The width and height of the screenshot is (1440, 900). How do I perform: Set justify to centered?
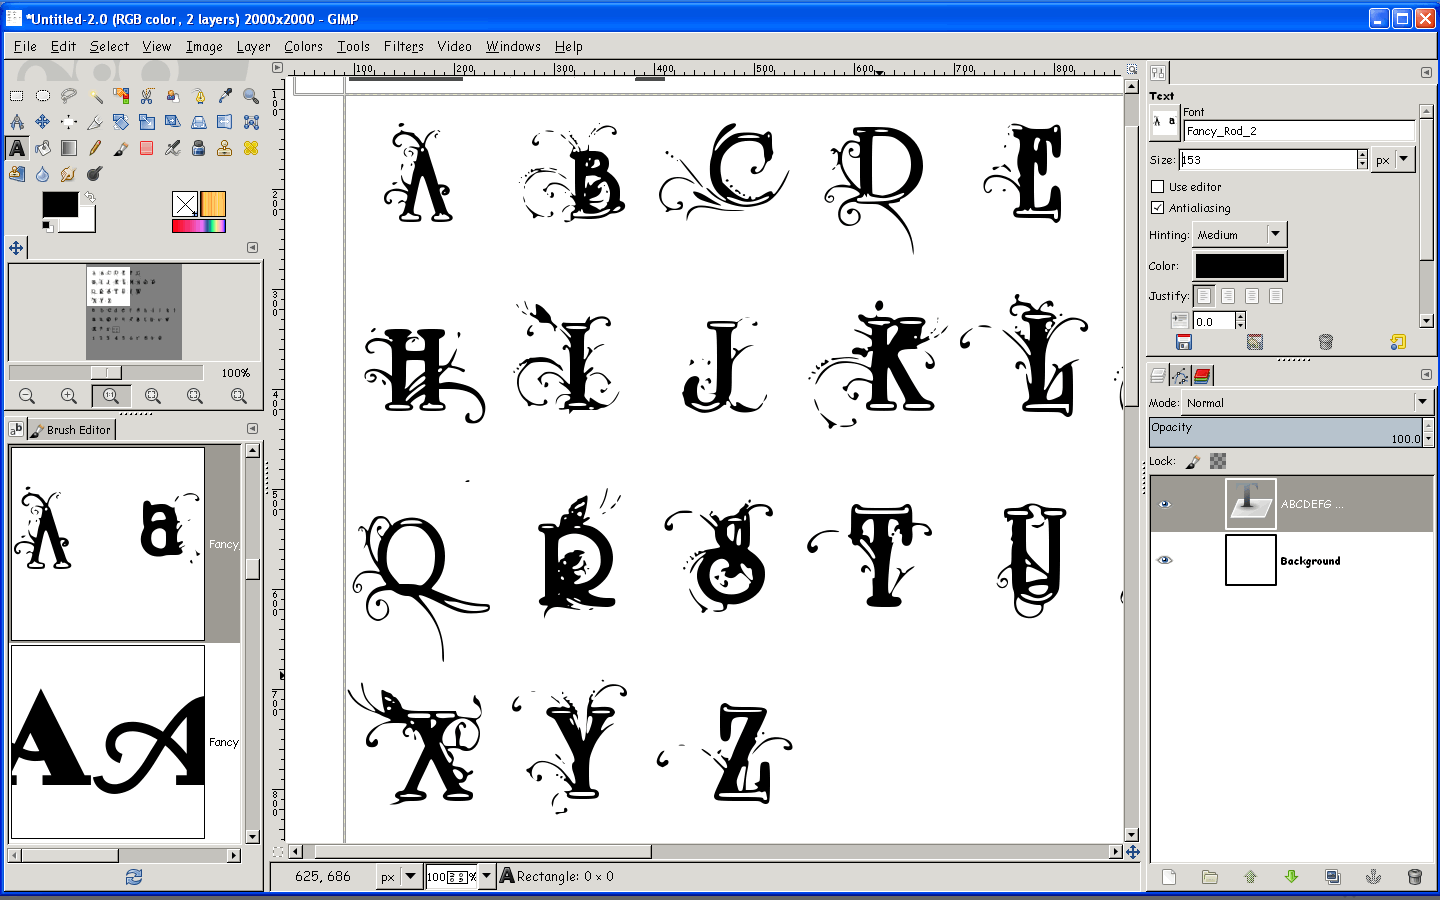(x=1252, y=296)
